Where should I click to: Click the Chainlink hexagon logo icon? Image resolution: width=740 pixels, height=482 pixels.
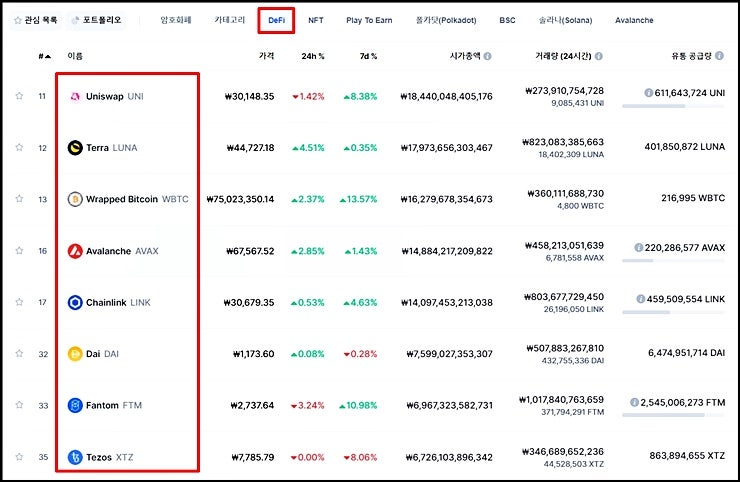click(75, 302)
